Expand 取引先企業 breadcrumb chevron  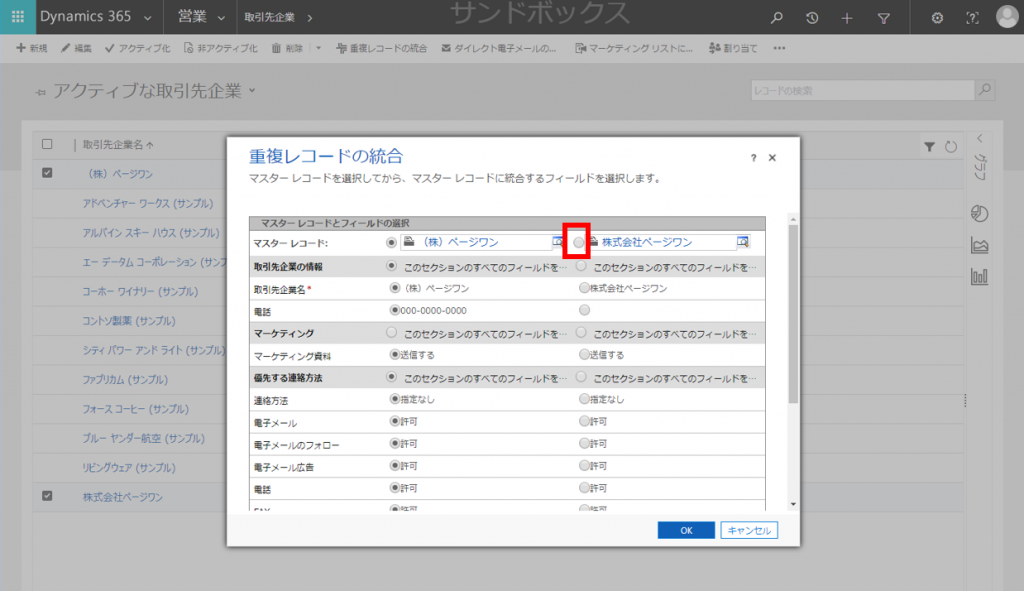pyautogui.click(x=310, y=18)
